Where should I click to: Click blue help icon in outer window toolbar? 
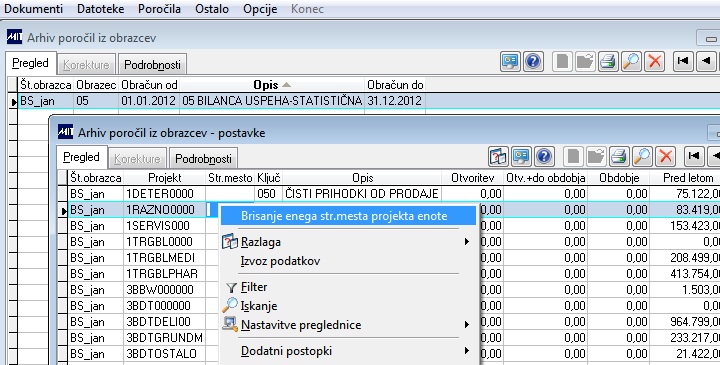coord(533,62)
